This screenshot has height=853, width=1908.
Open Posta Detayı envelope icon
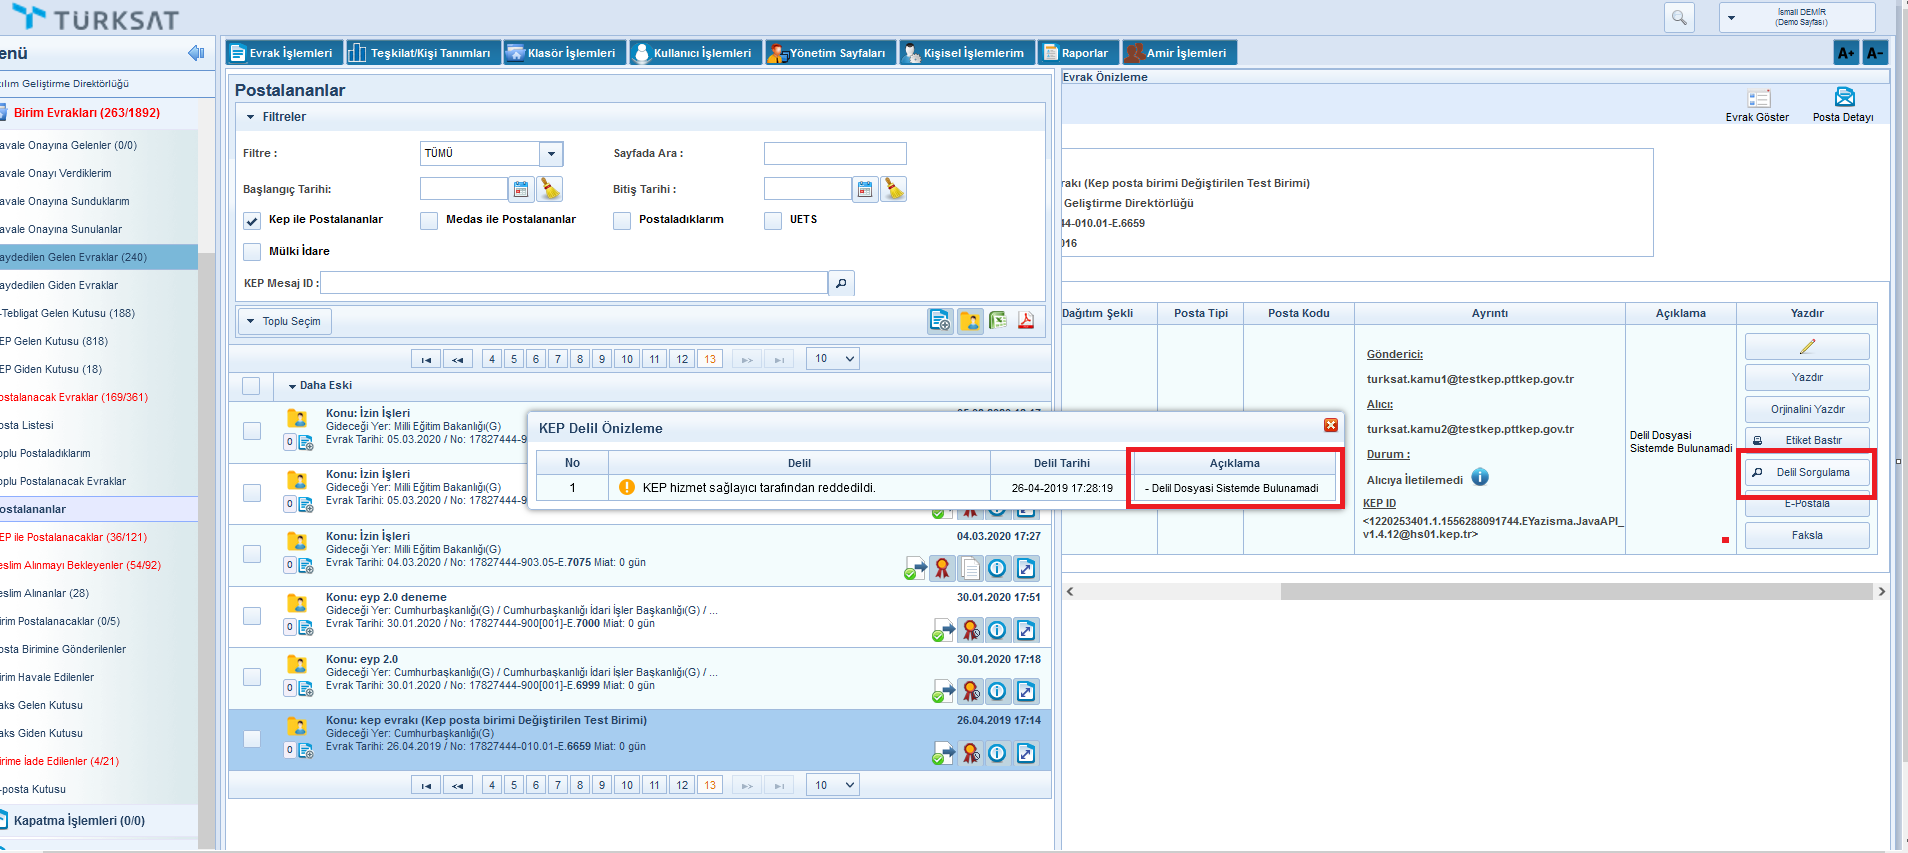pyautogui.click(x=1844, y=97)
